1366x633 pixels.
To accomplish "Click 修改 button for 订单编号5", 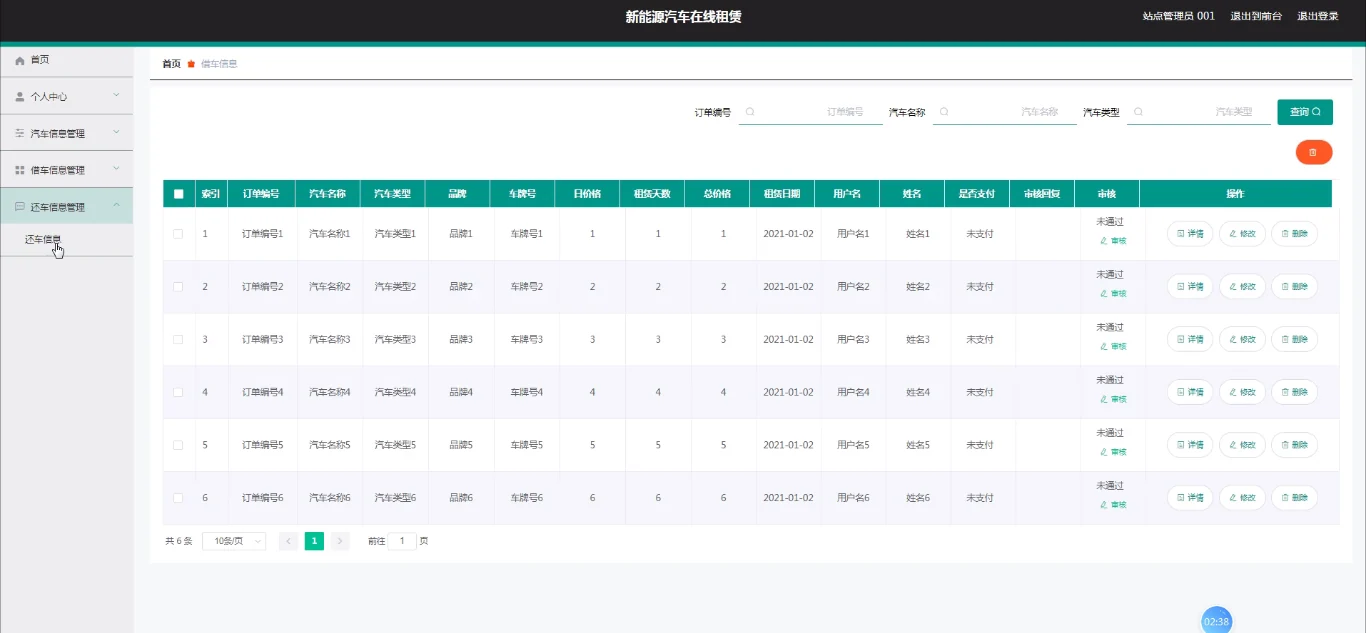I will click(1242, 445).
